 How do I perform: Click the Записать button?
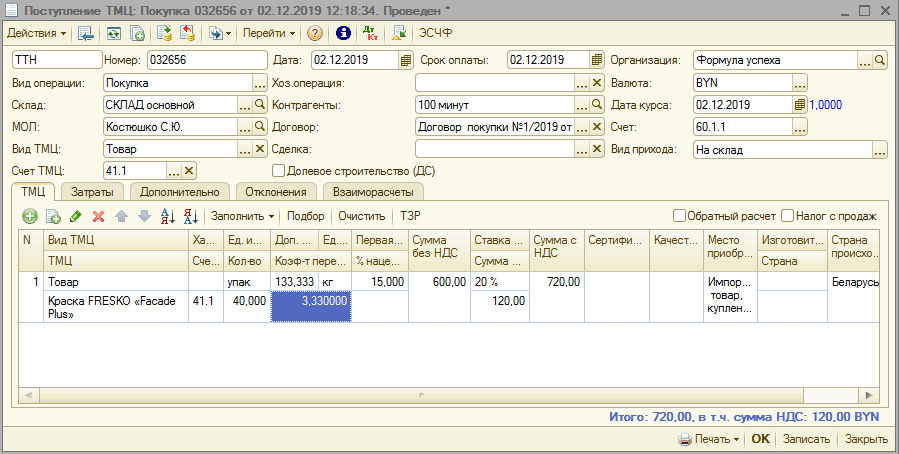(x=806, y=439)
